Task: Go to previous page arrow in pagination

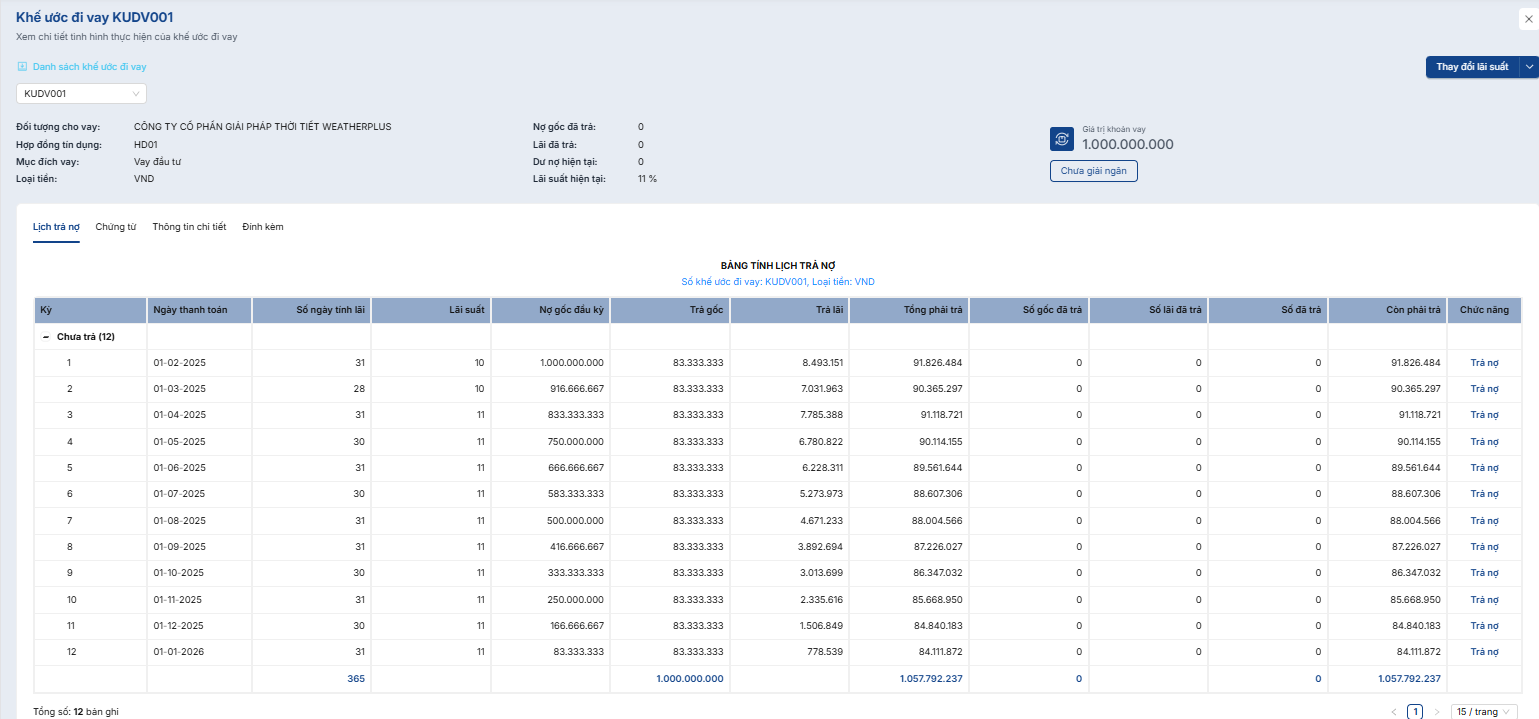Action: coord(1393,712)
